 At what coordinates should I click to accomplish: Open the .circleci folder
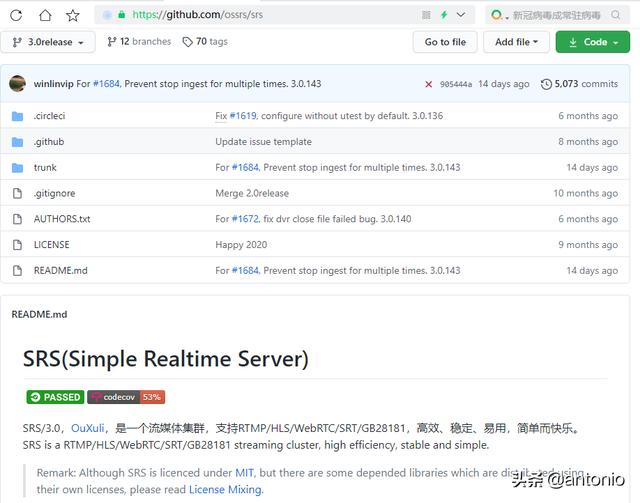click(49, 116)
